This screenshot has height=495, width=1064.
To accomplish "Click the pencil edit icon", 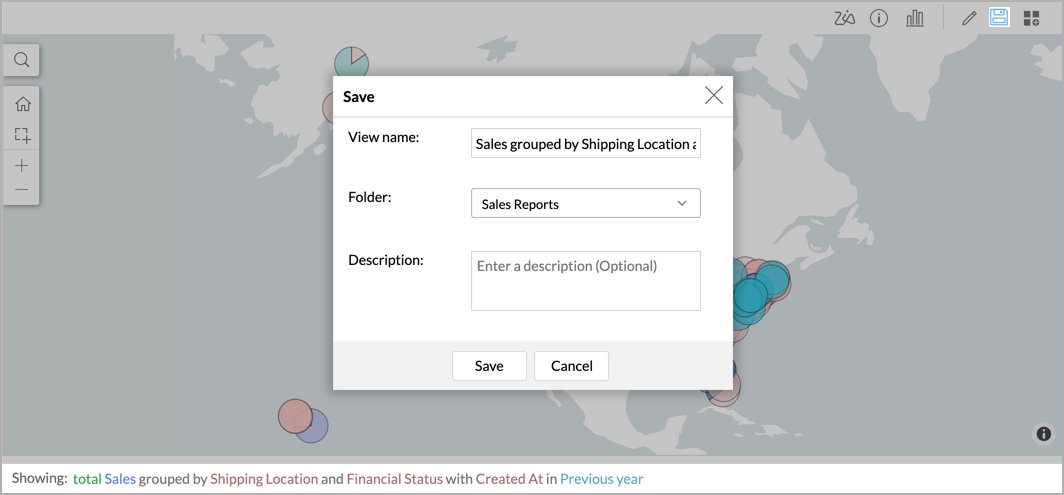I will tap(968, 18).
